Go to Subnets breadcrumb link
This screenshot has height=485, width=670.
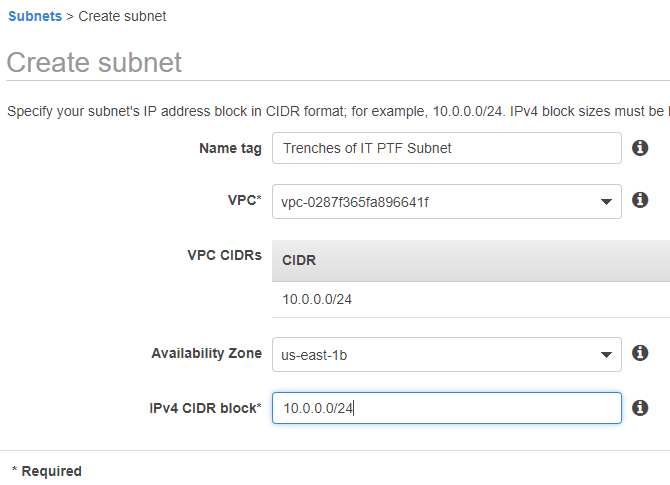tap(35, 16)
